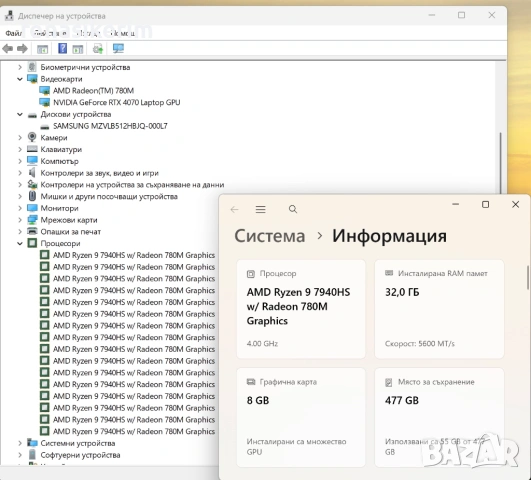Maximize the Settings window
The height and width of the screenshot is (480, 531).
(485, 204)
